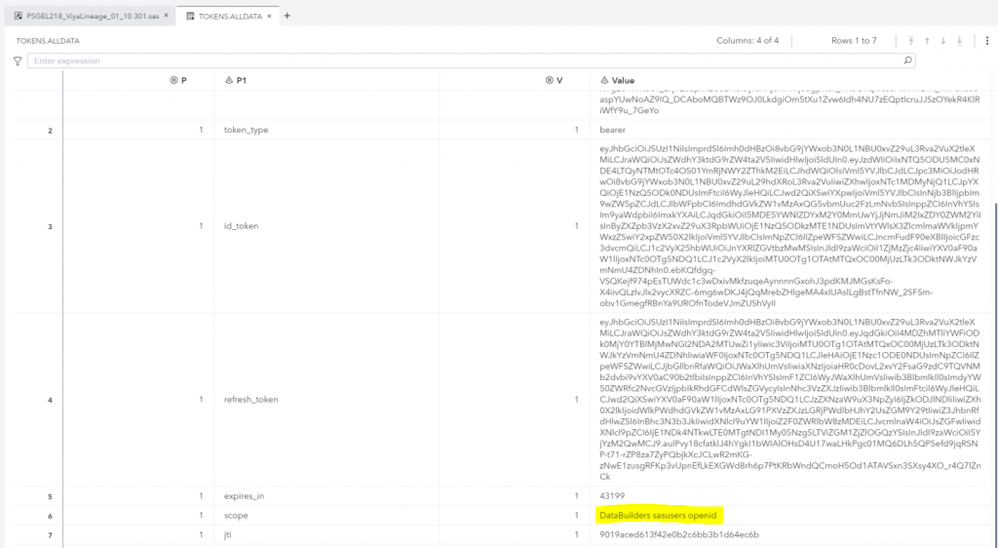Focus the Enter expression filter field
Screen dimensions: 998x548
471,61
